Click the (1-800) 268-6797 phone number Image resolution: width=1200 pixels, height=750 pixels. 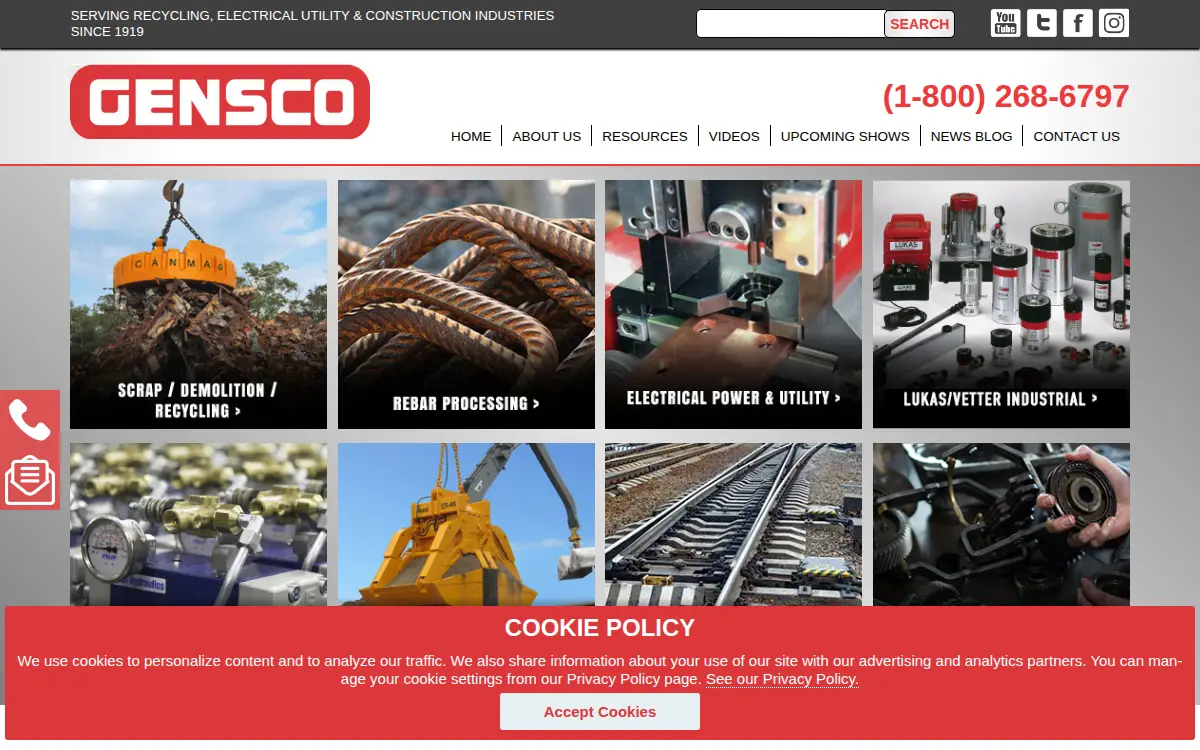pyautogui.click(x=1006, y=97)
